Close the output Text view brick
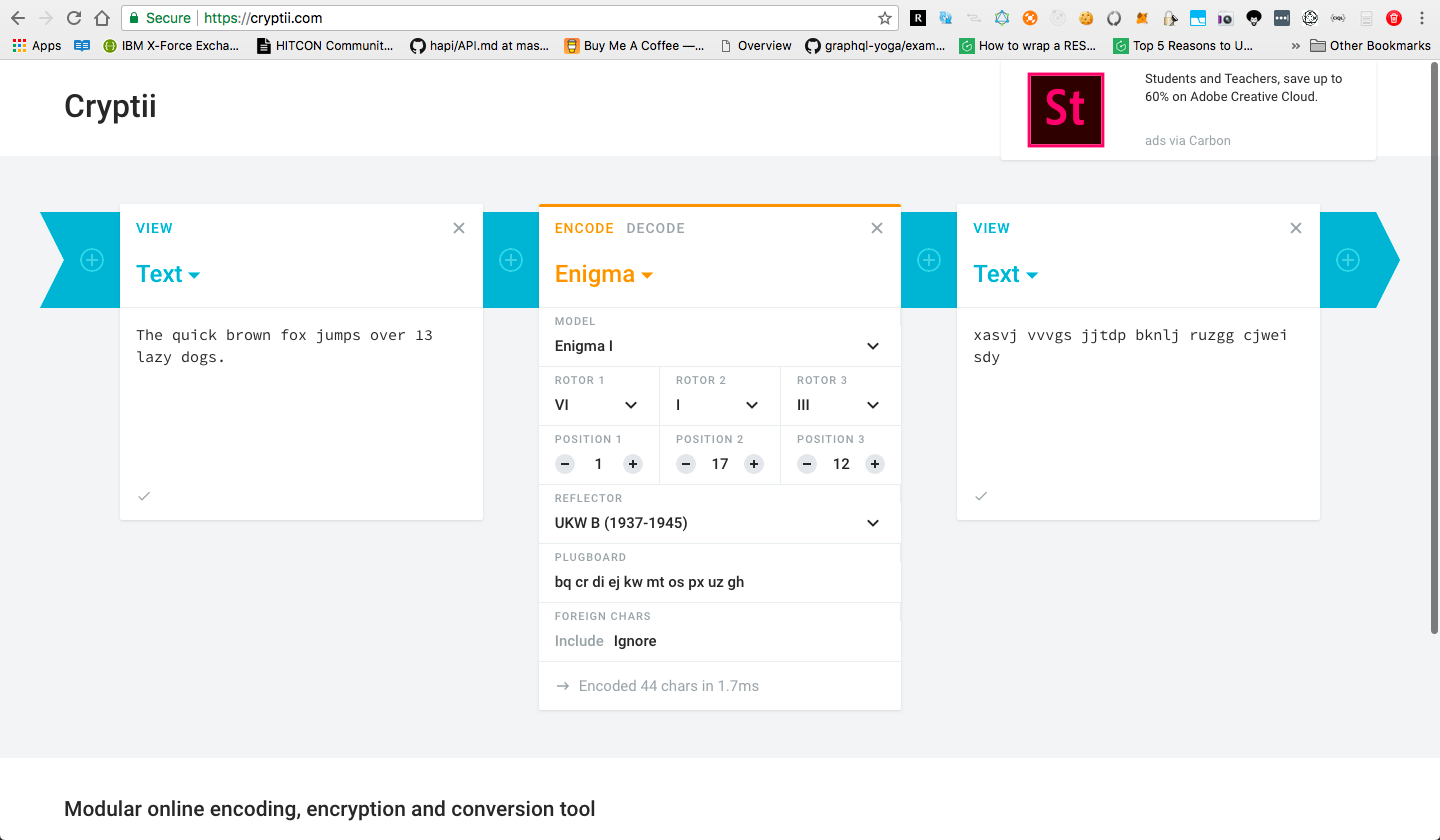 tap(1296, 228)
